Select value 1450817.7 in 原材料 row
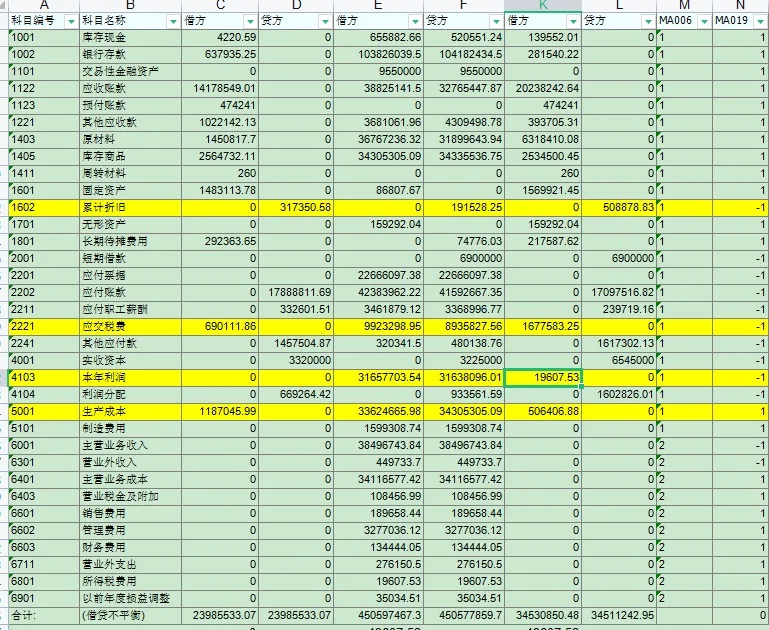The height and width of the screenshot is (630, 769). pos(220,139)
